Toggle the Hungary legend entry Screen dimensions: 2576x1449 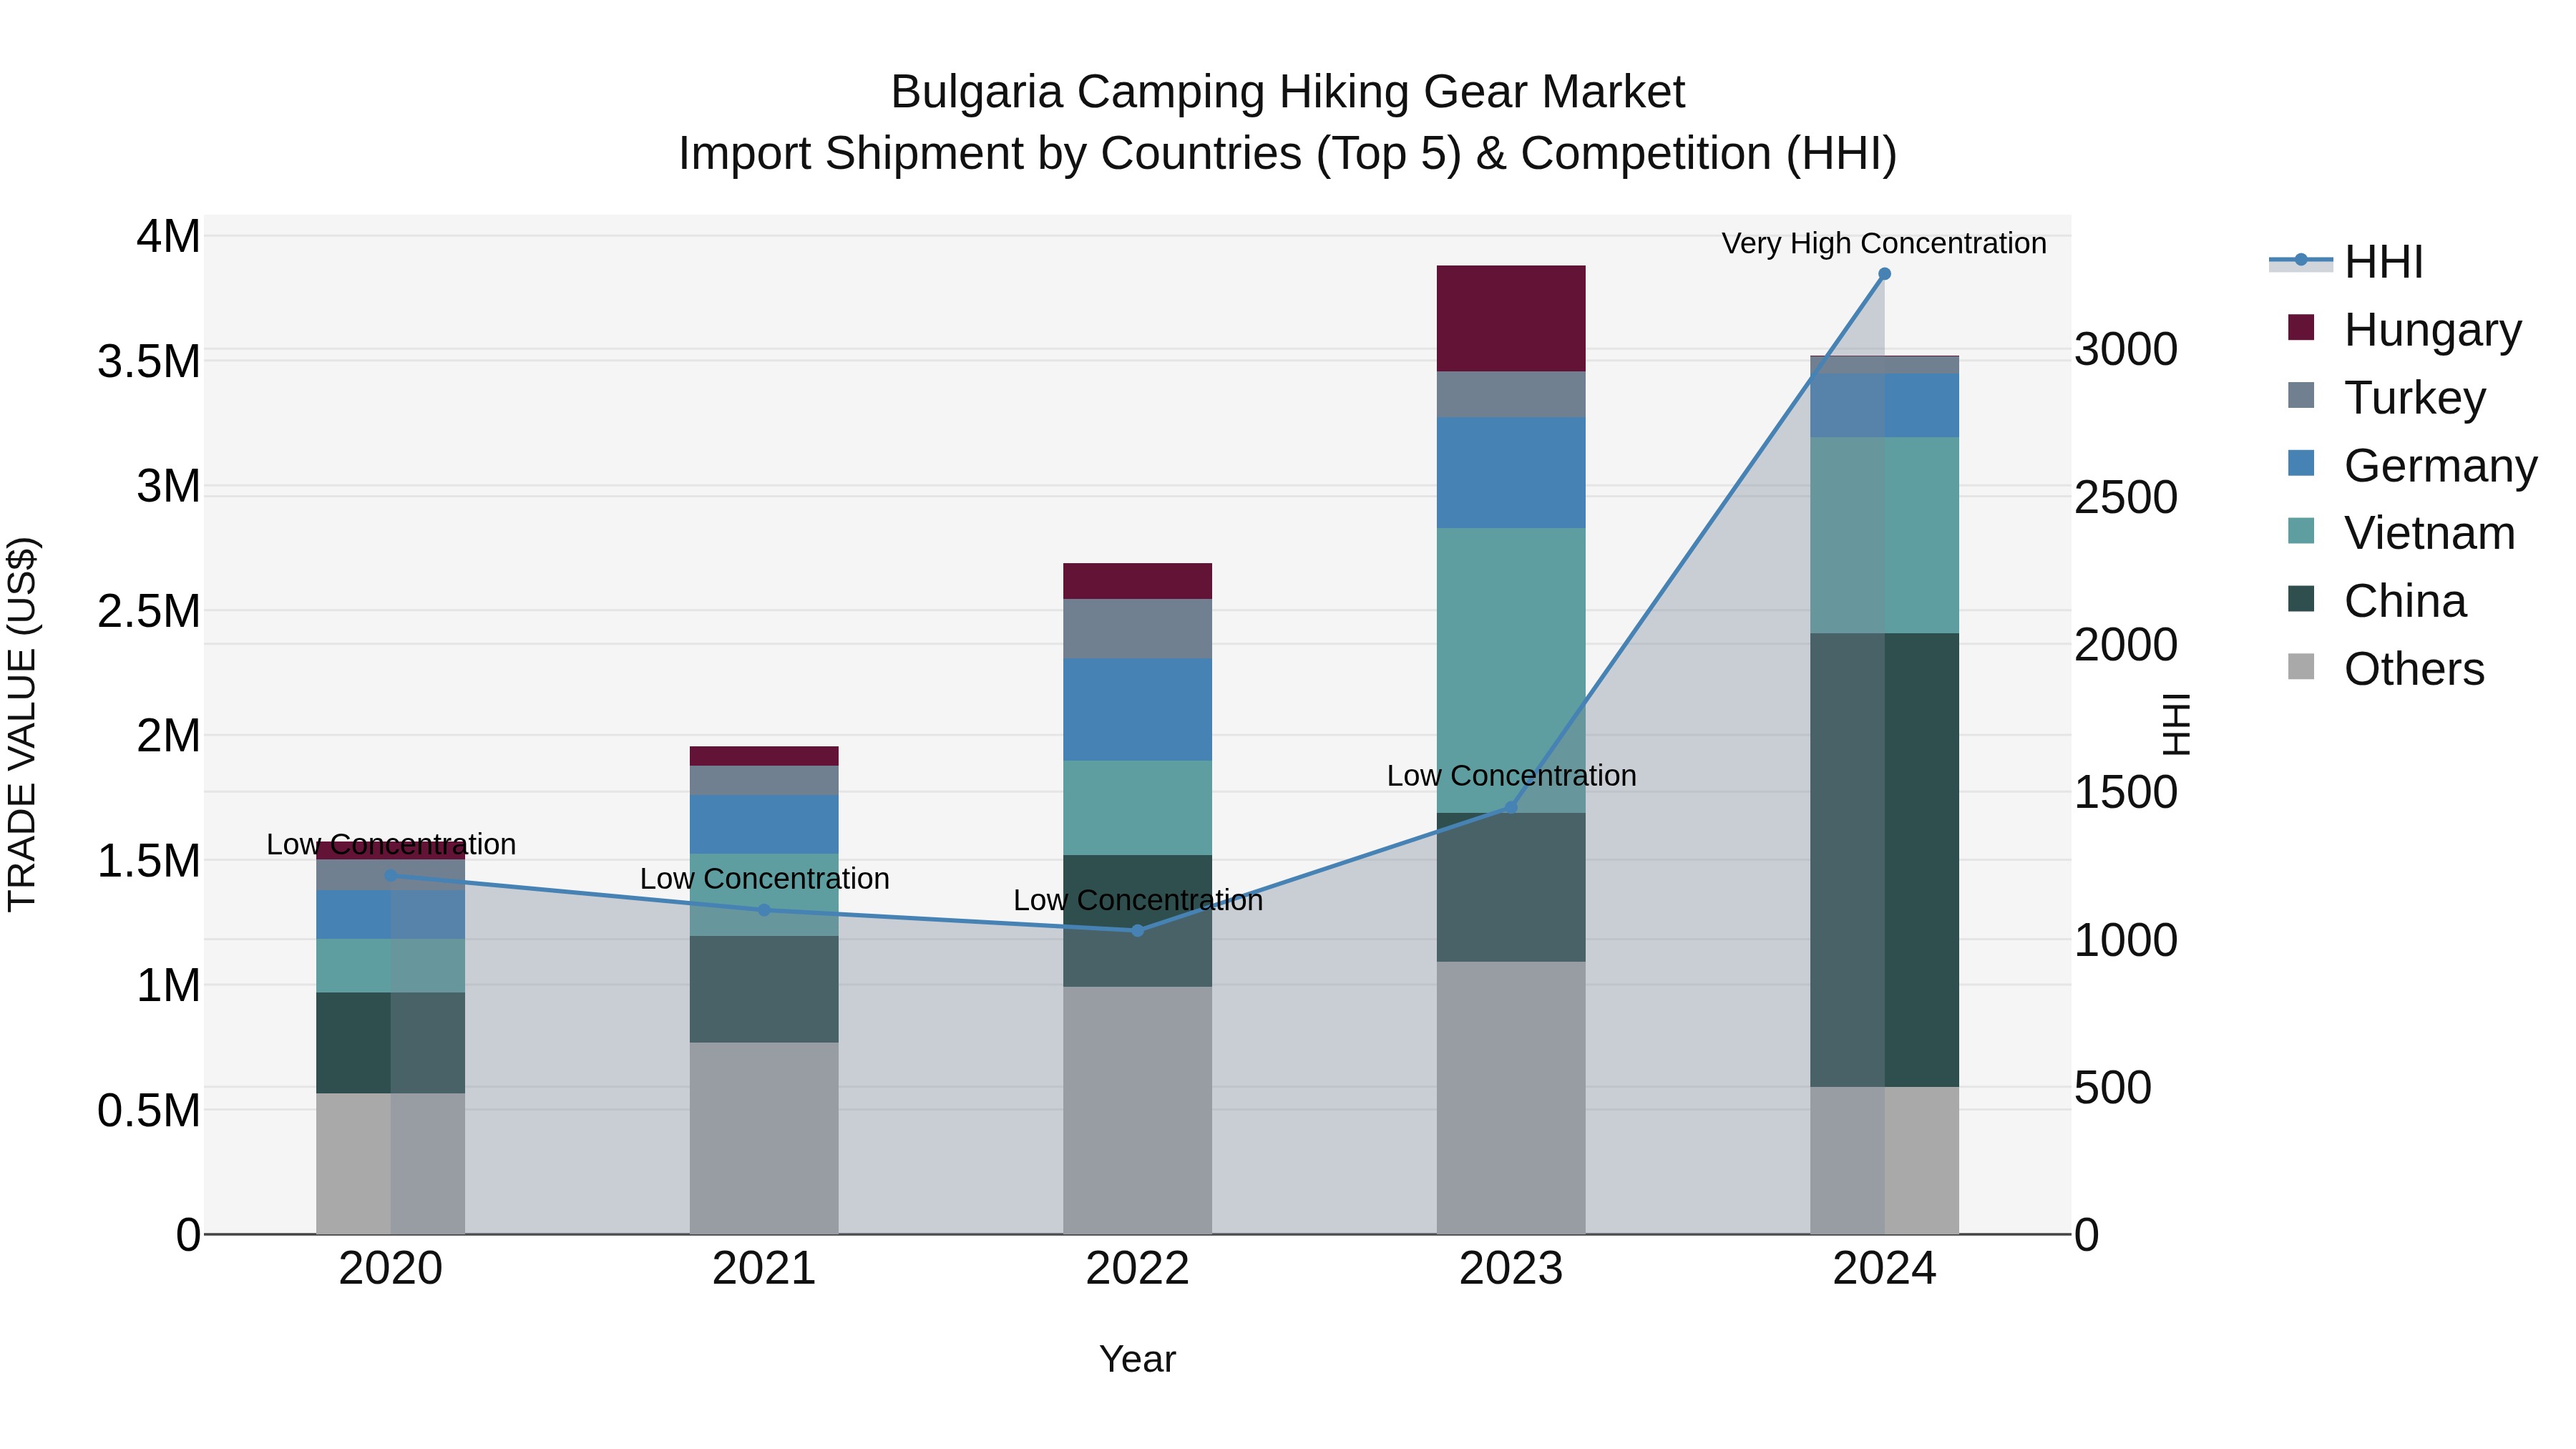pos(2404,329)
